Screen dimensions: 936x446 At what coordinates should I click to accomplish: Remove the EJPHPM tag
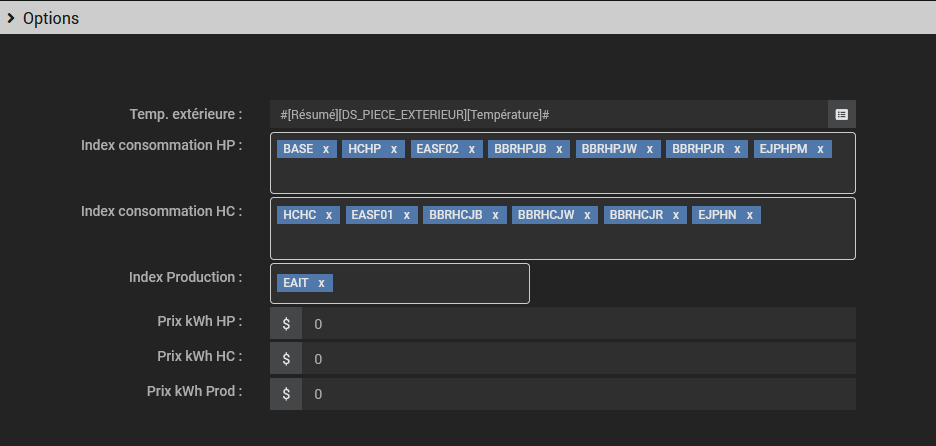coord(820,149)
